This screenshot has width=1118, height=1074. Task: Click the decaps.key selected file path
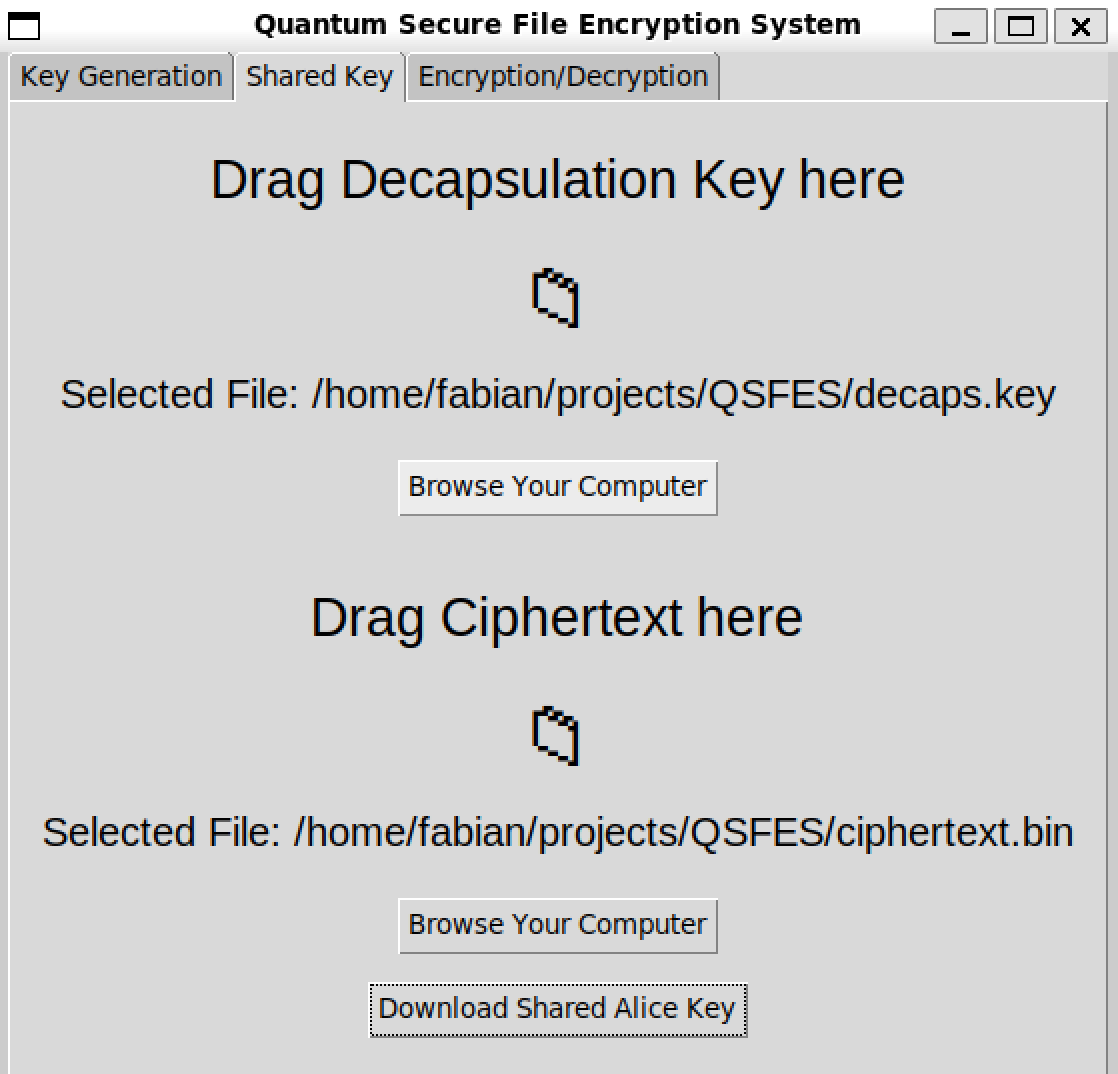click(x=558, y=395)
